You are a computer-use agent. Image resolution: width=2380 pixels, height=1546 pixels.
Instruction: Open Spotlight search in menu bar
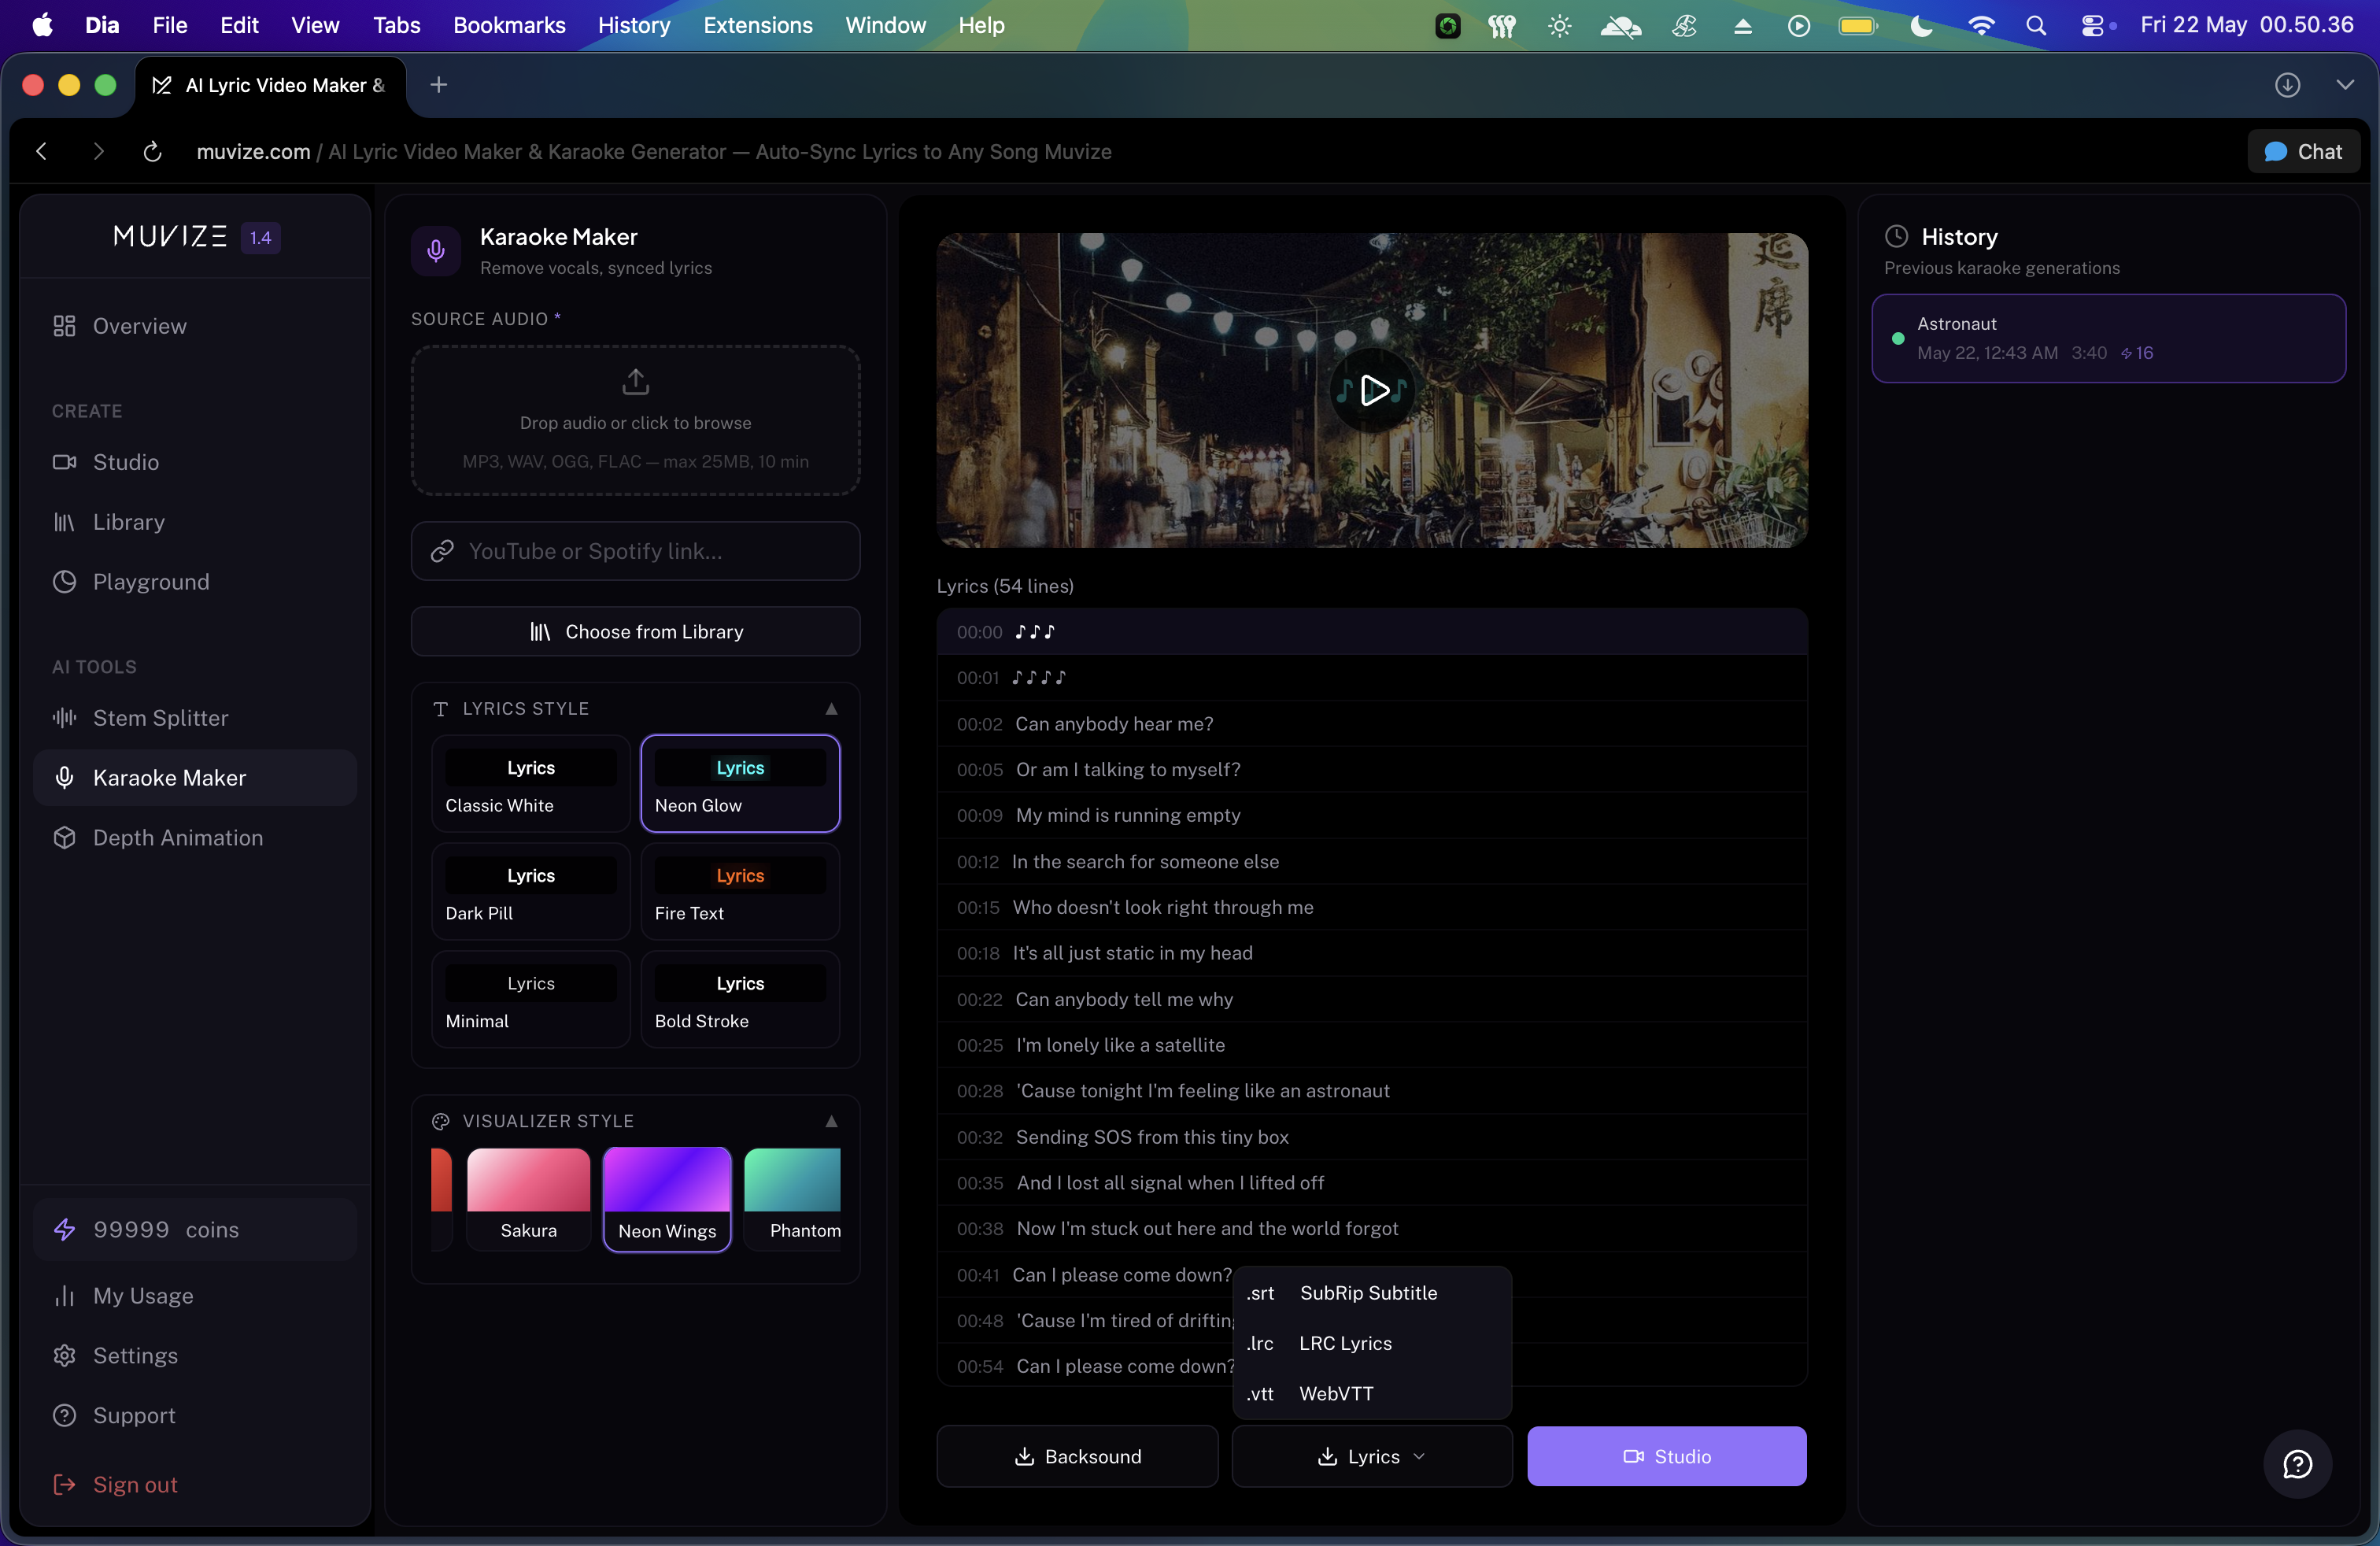[x=2035, y=26]
